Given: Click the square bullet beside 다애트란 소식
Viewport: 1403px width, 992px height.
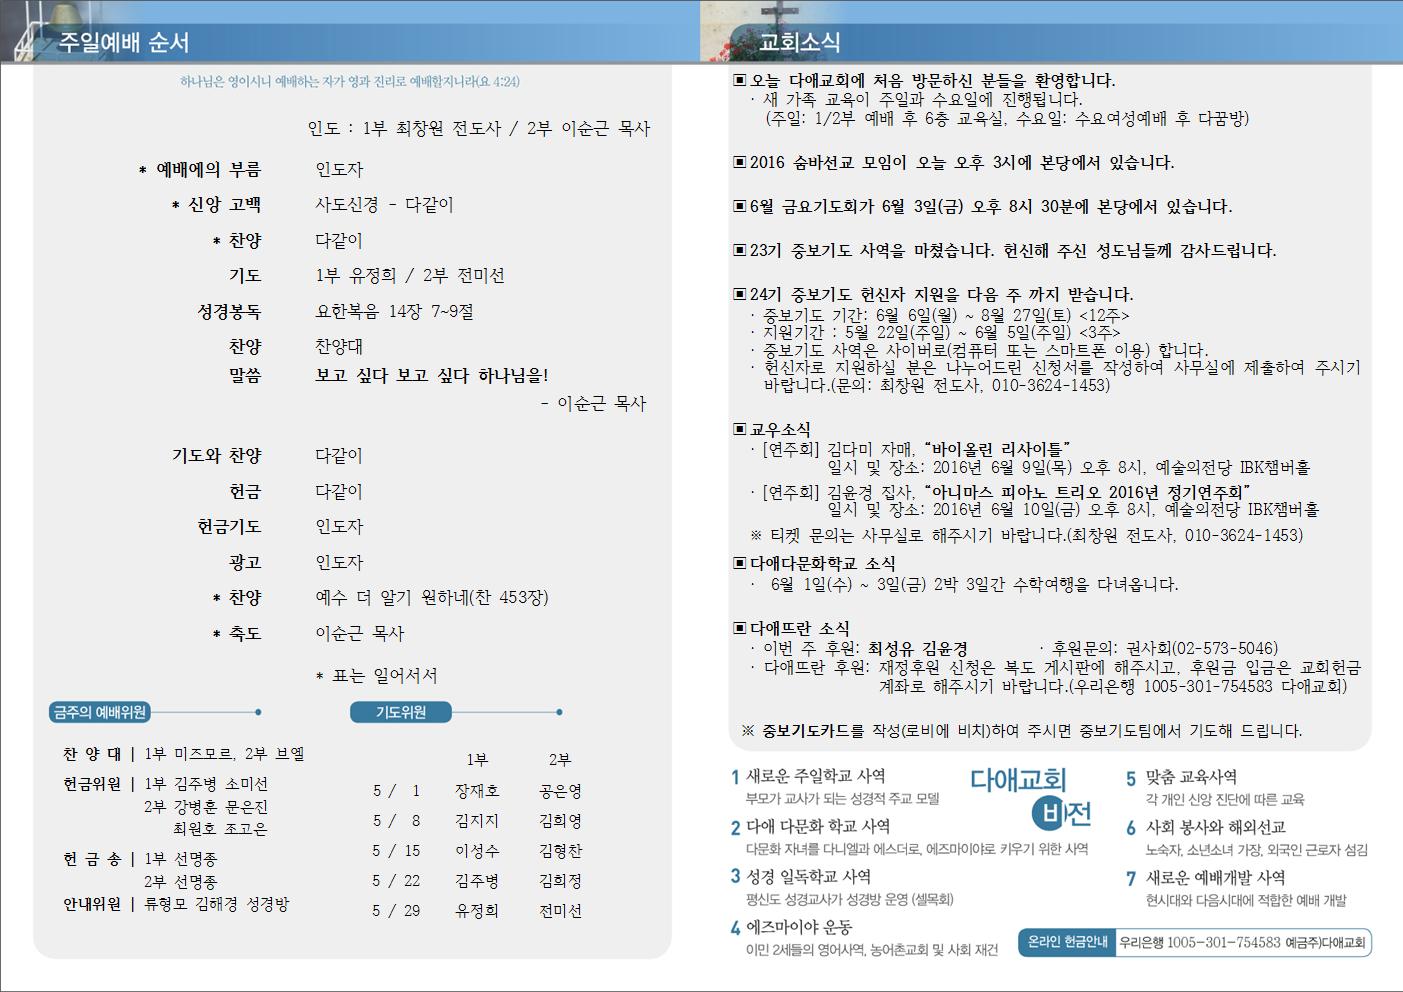Looking at the screenshot, I should point(740,628).
